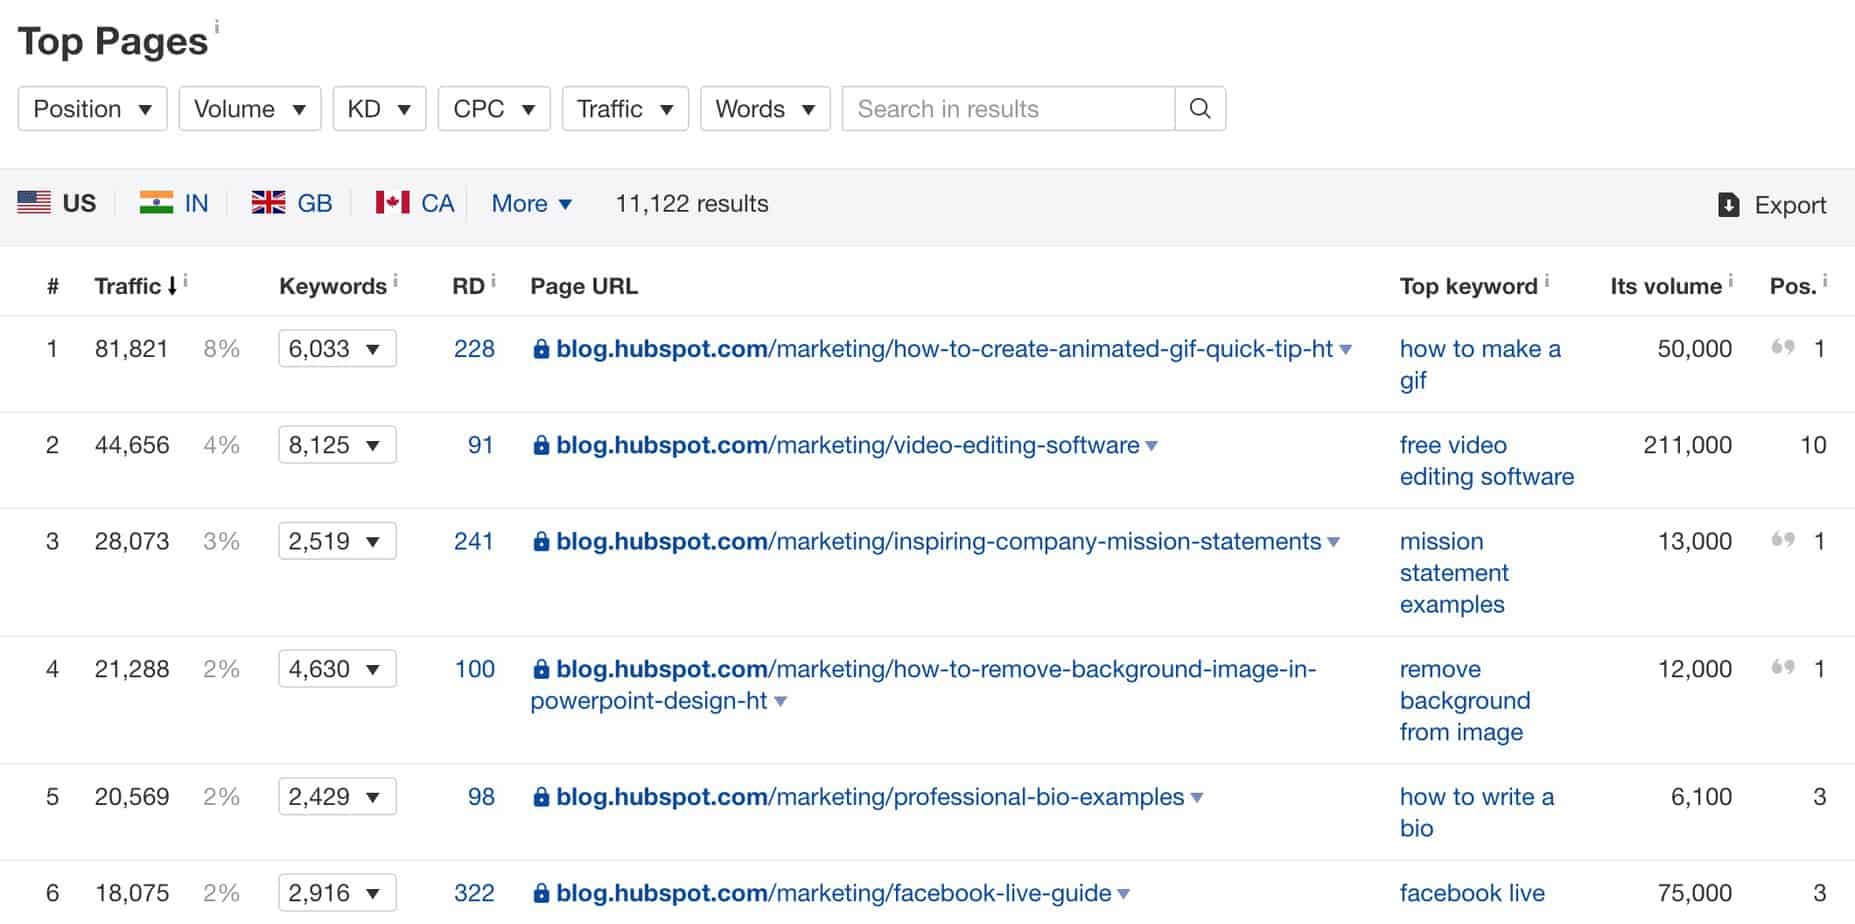Click the lock icon on the video-editing-software URL
This screenshot has height=924, width=1855.
541,445
